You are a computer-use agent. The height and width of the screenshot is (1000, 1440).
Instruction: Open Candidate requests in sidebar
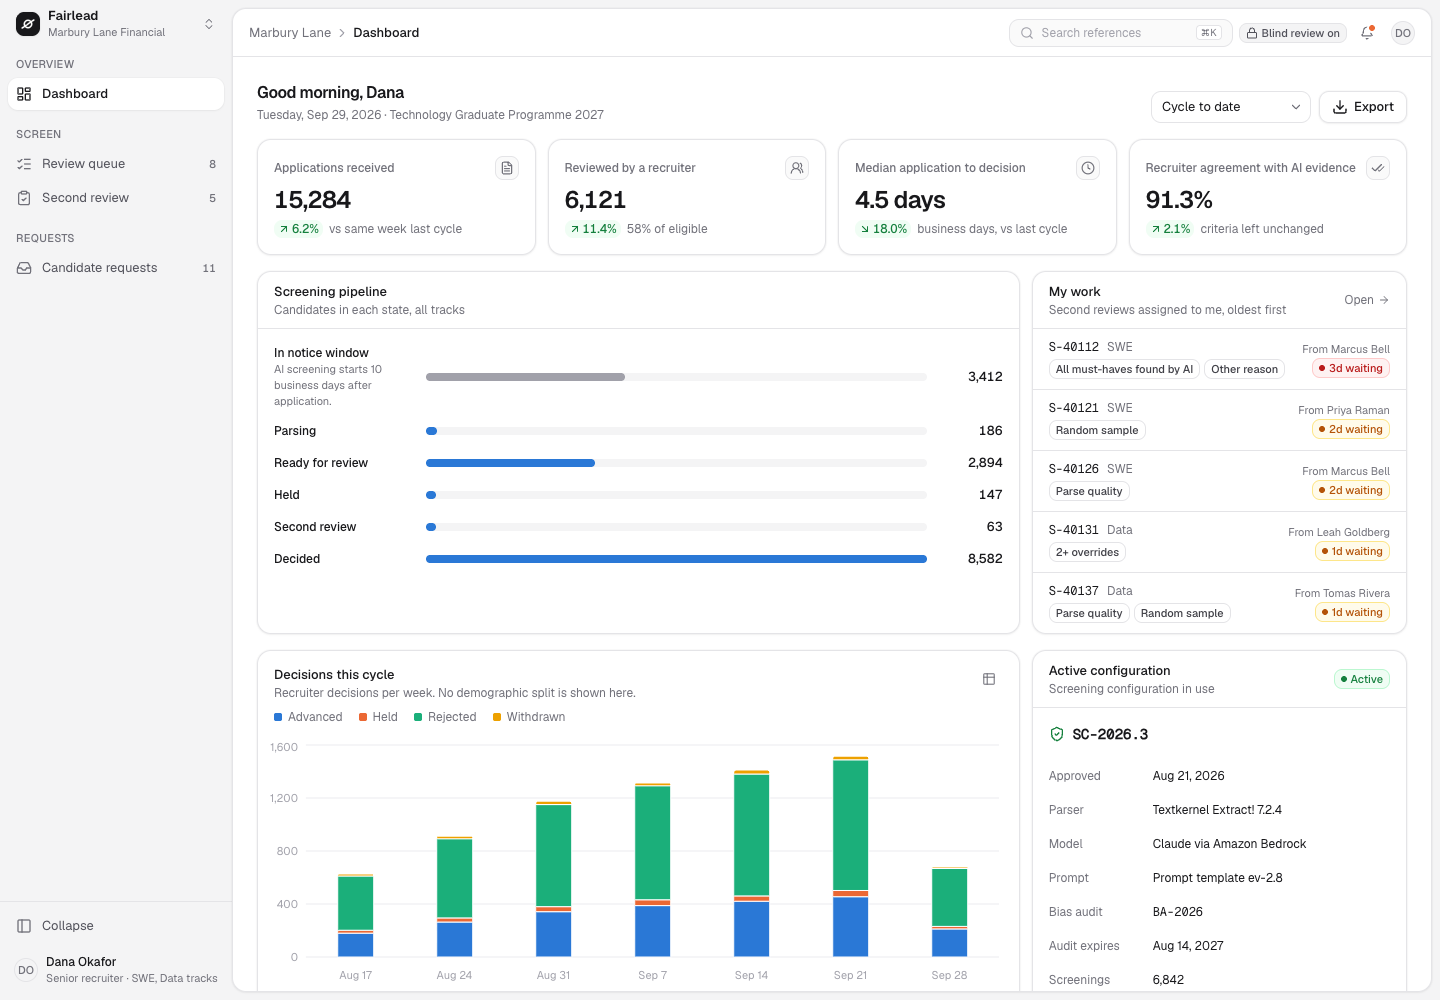116,268
